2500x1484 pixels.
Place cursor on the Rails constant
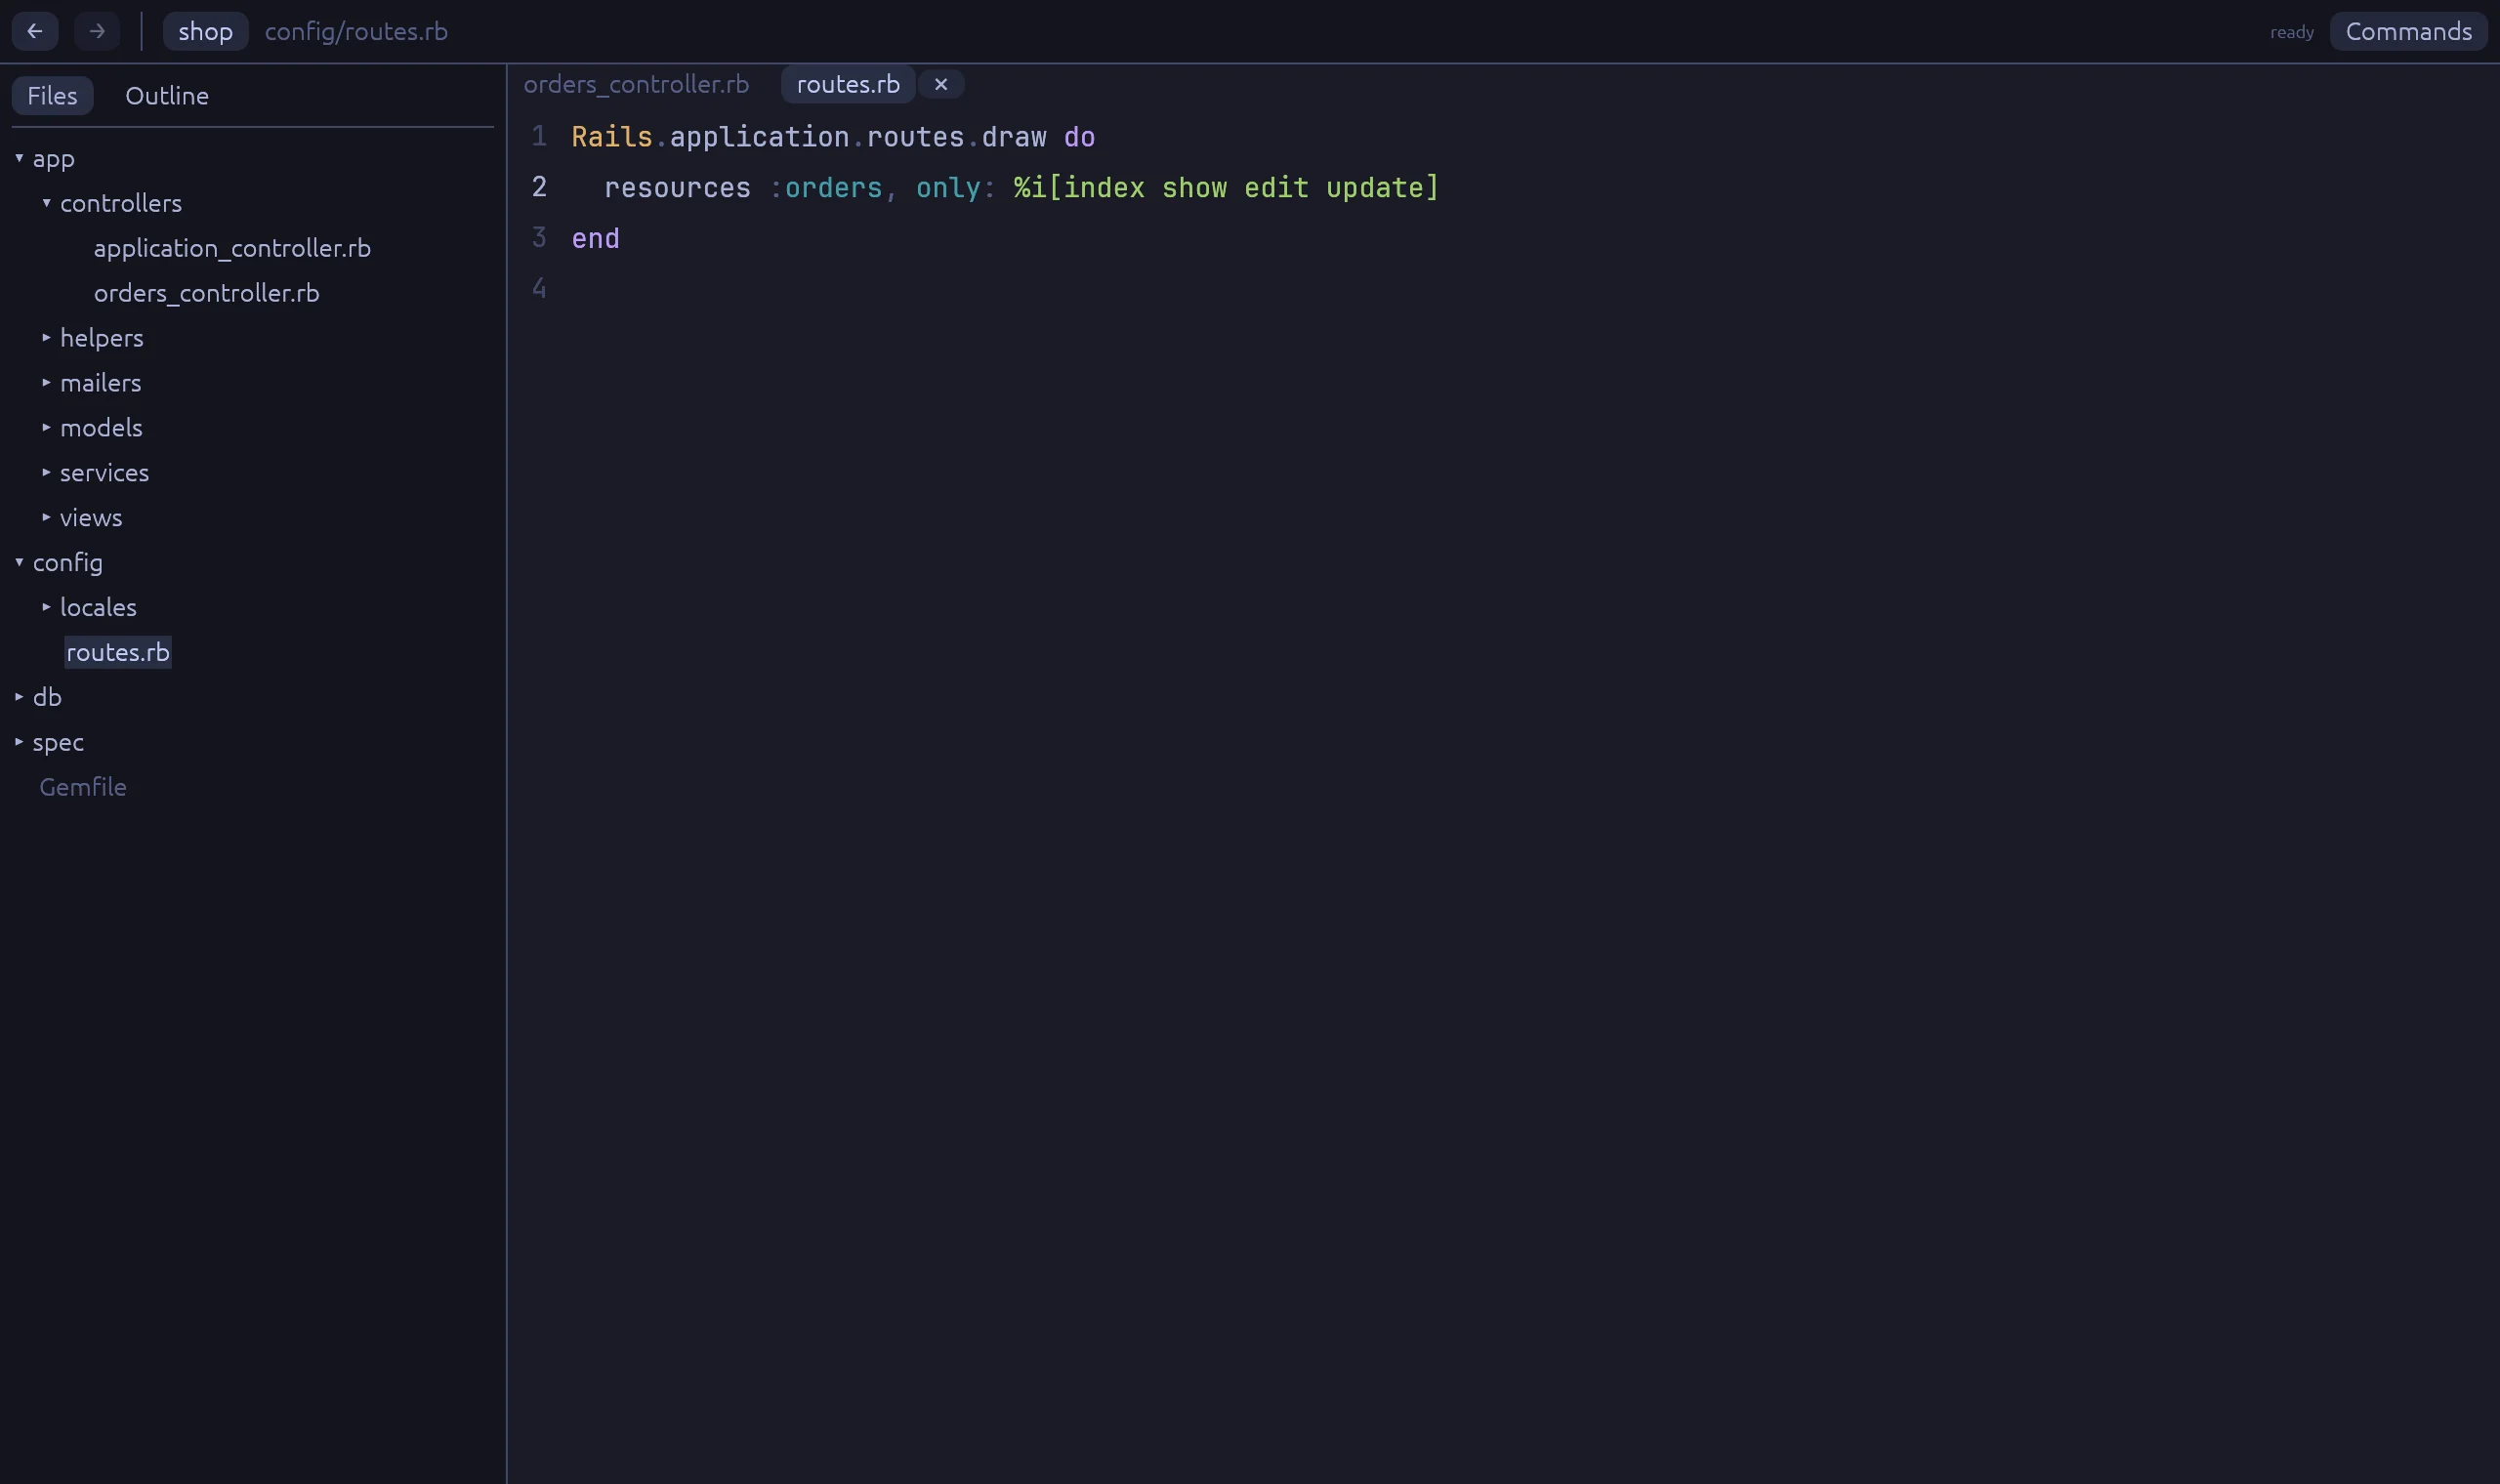[612, 137]
